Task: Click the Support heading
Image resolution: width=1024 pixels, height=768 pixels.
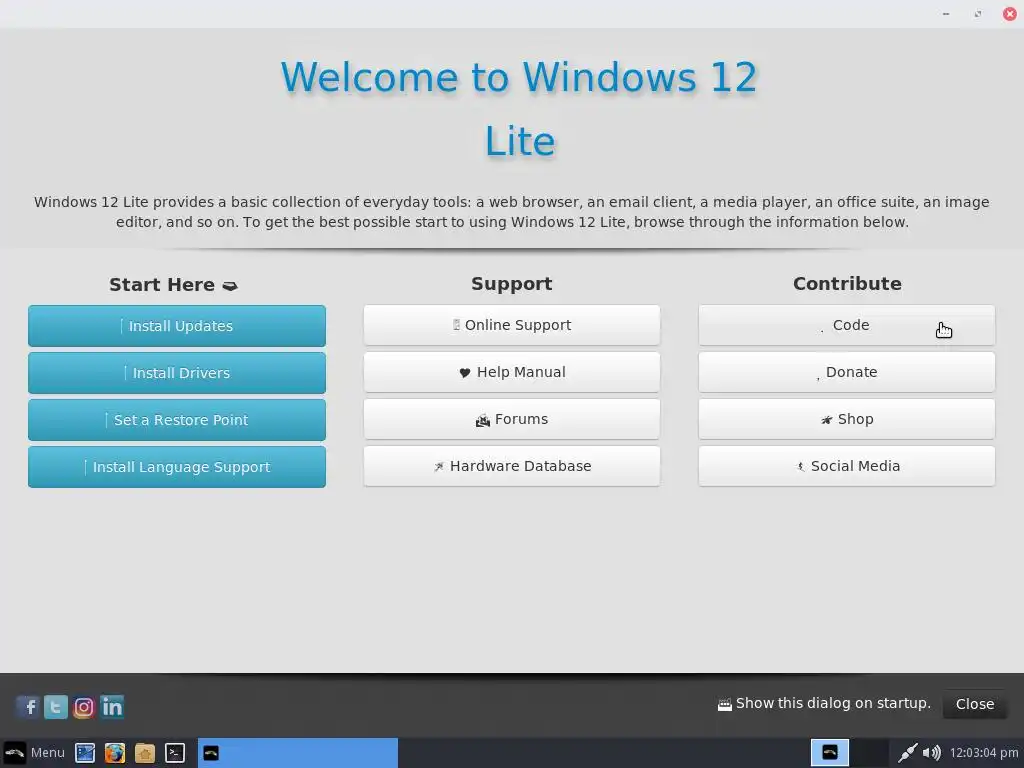Action: [512, 283]
